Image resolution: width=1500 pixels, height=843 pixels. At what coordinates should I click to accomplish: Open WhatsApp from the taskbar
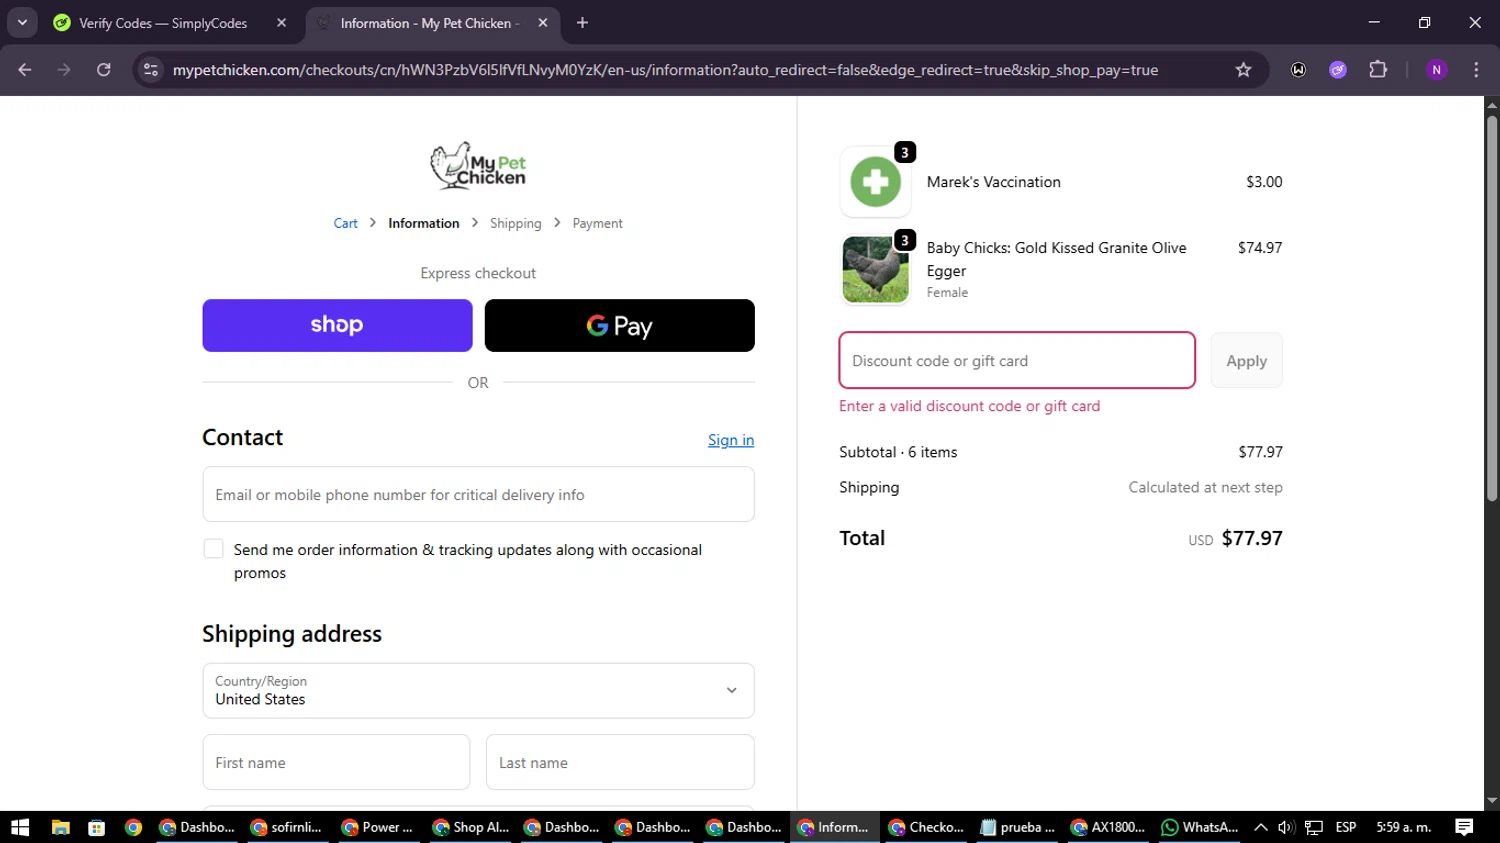1200,827
